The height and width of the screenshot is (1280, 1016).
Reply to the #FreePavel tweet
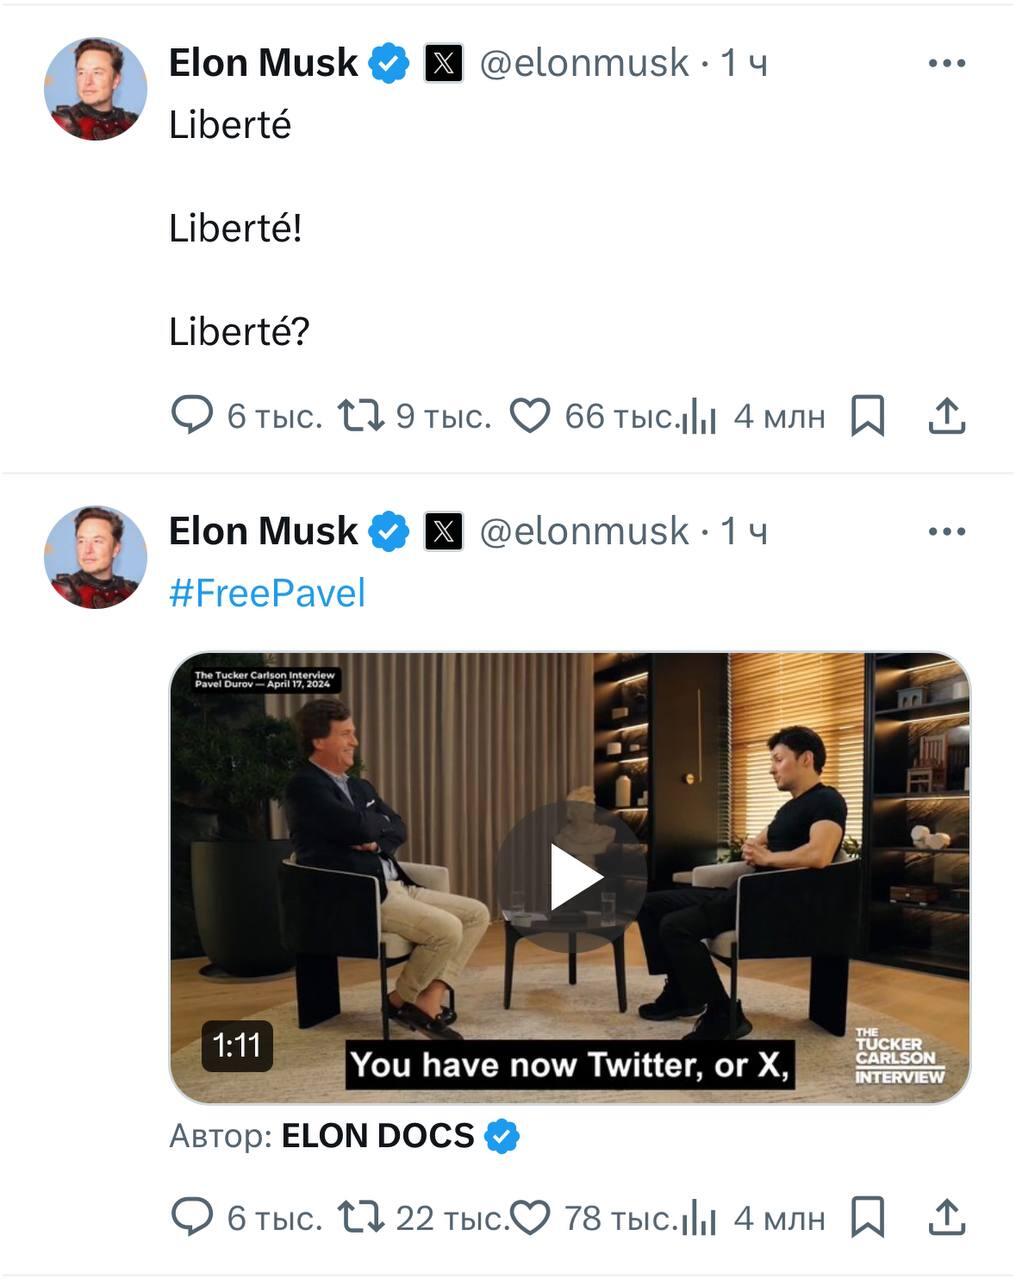(x=192, y=1217)
